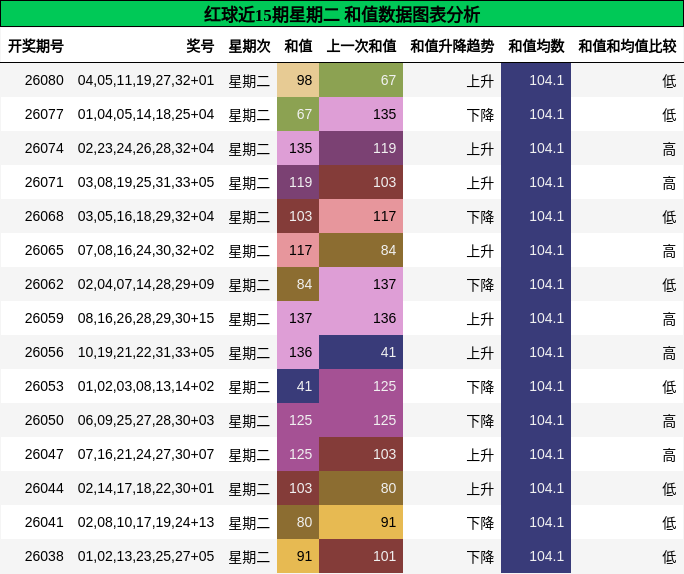Click prize numbers 02,08,10,17,19,24+13

(146, 523)
